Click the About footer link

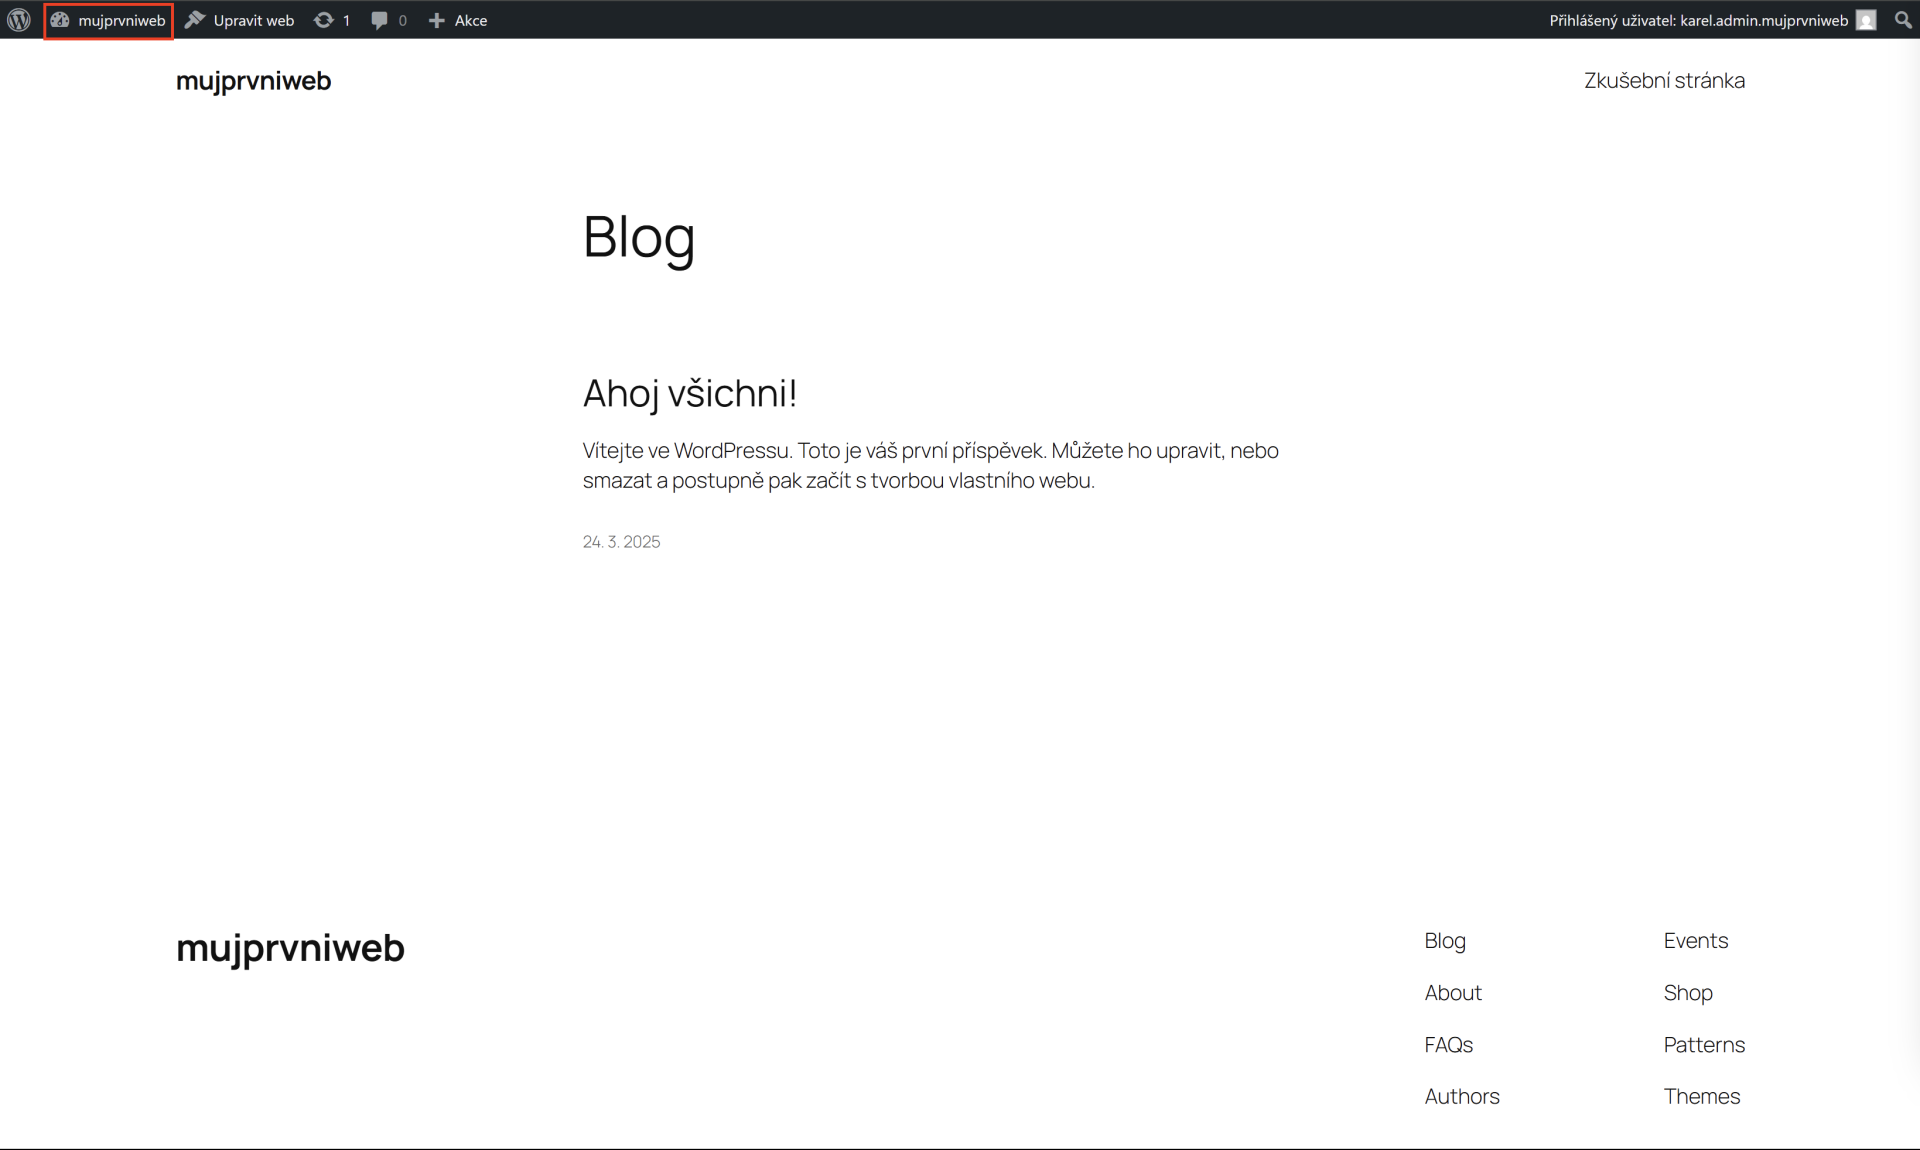[x=1452, y=992]
